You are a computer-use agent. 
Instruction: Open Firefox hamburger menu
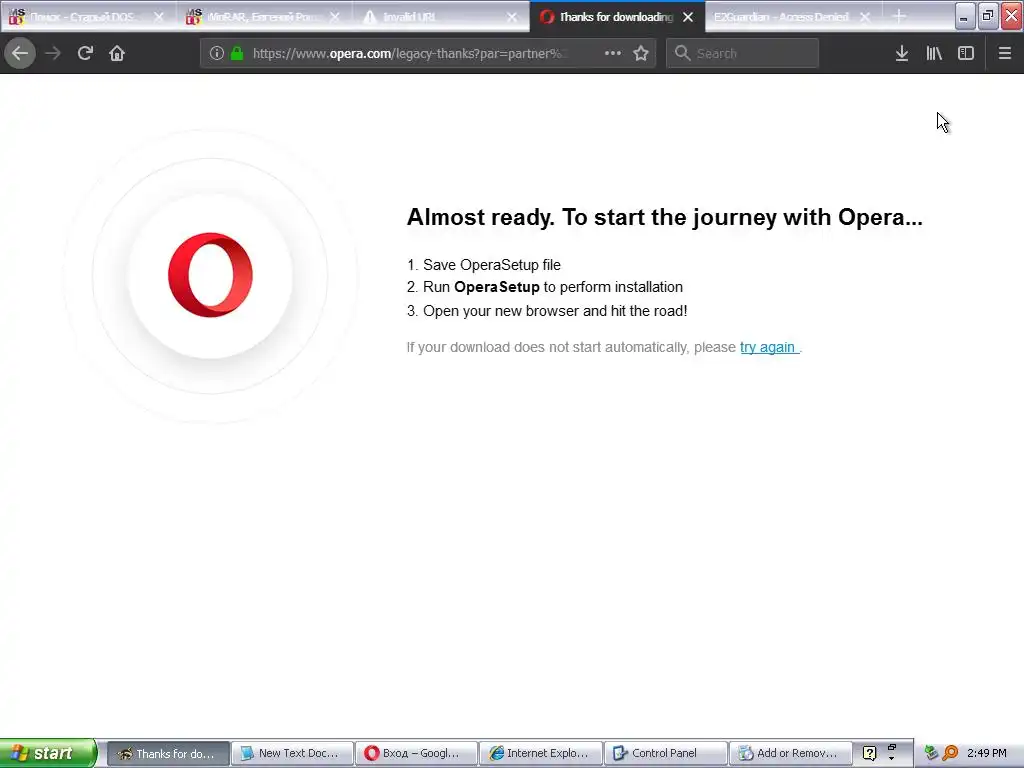pyautogui.click(x=1005, y=53)
